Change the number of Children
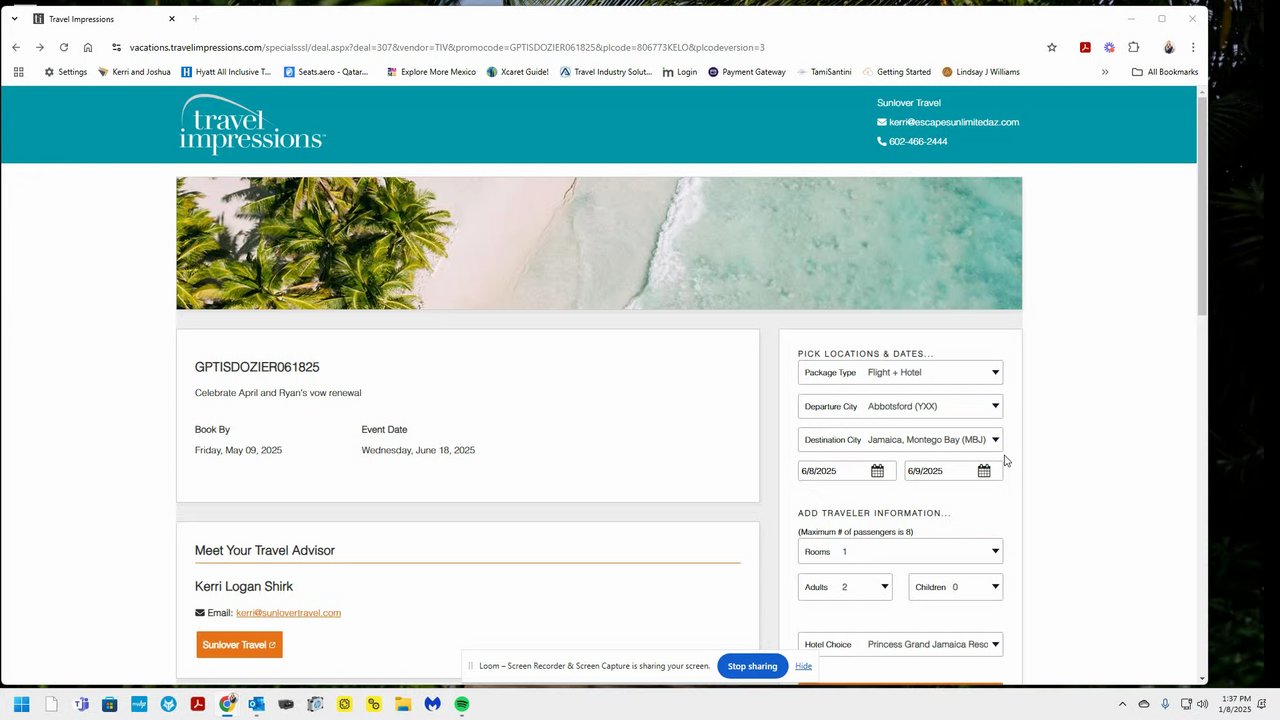The height and width of the screenshot is (720, 1280). coord(955,587)
